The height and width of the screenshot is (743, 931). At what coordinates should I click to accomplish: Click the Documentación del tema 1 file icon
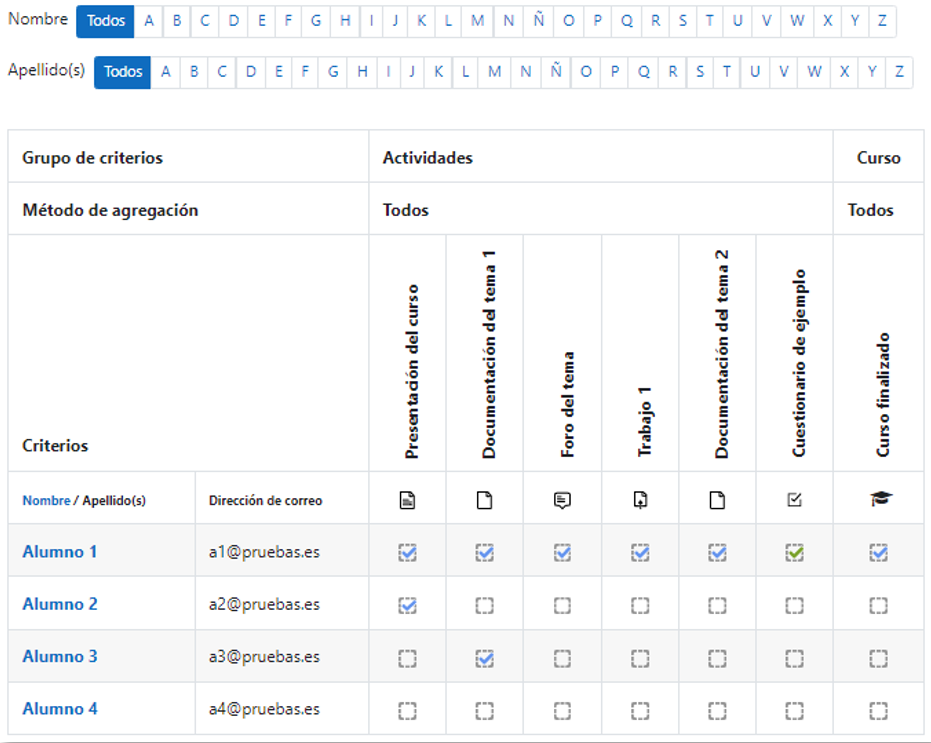(x=485, y=500)
